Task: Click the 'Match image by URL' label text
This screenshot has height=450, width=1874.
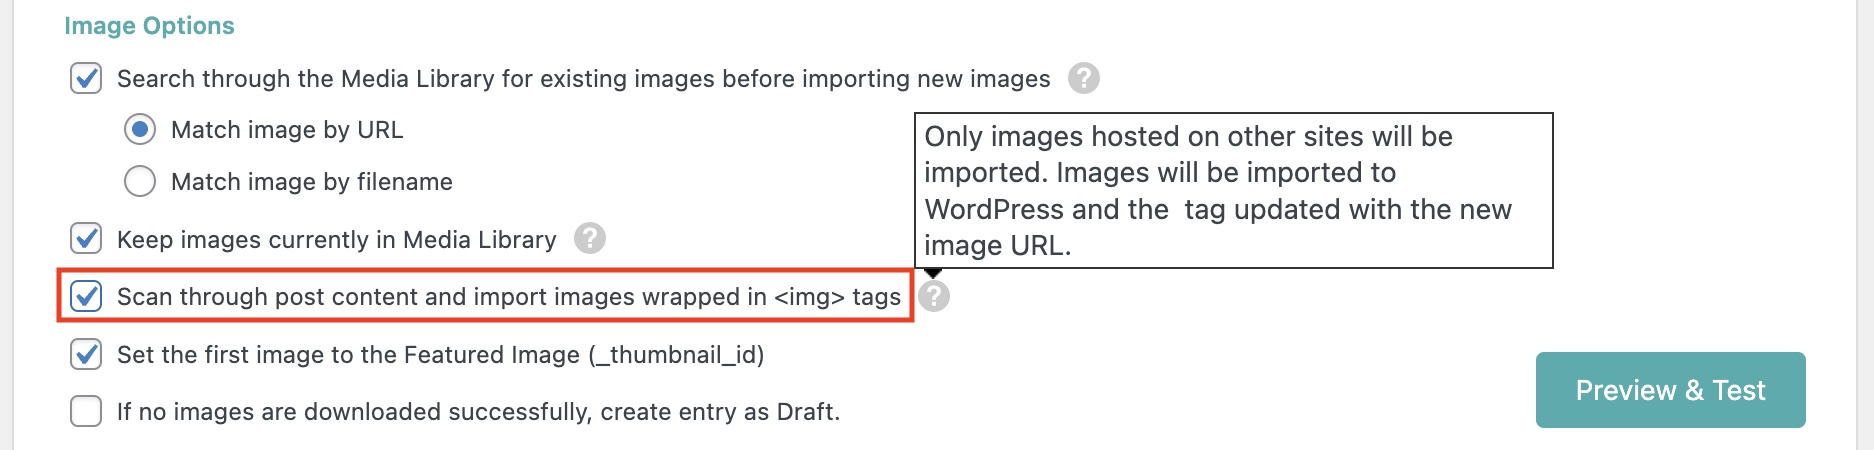Action: click(x=287, y=130)
